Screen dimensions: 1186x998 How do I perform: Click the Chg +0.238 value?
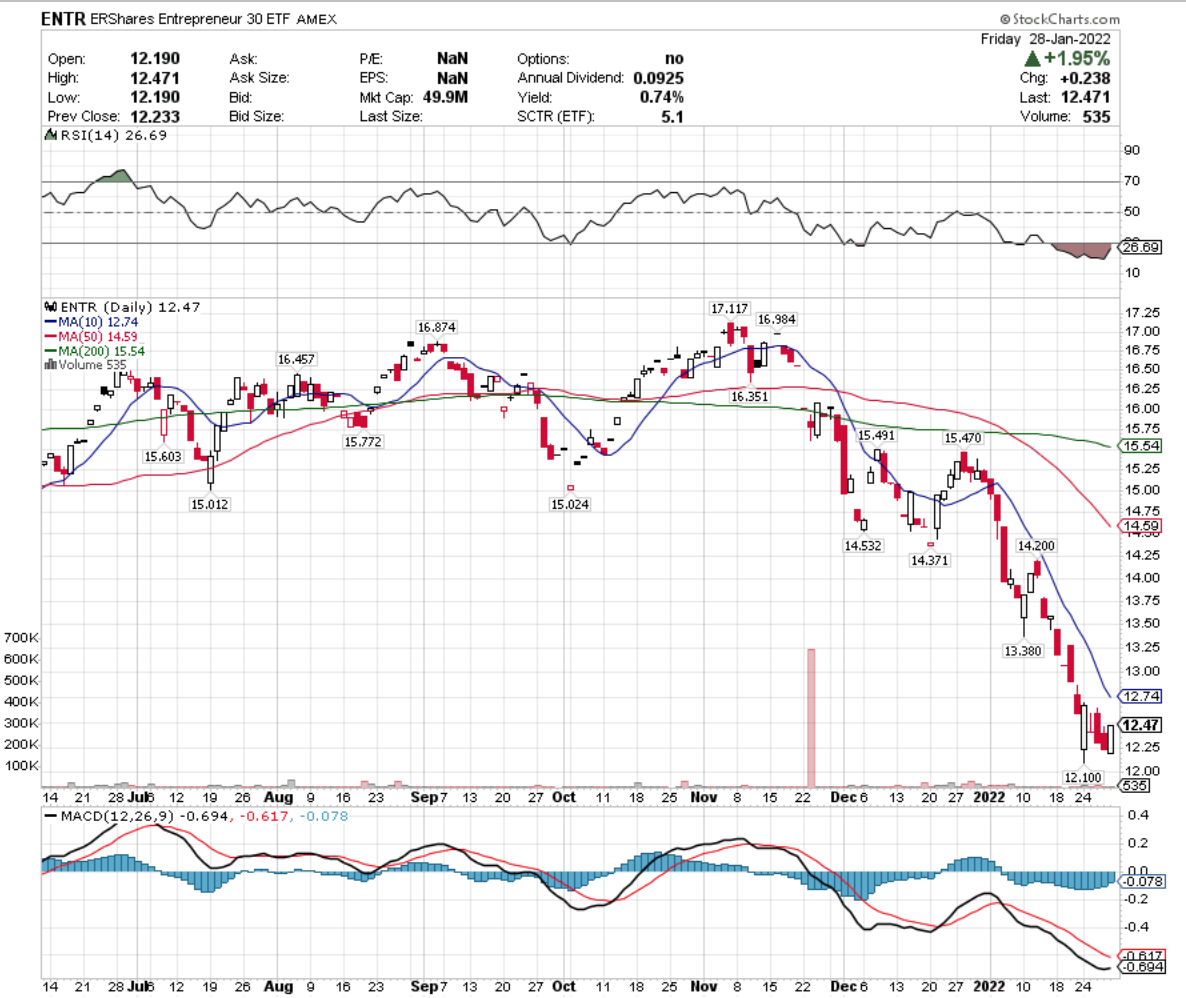click(1085, 78)
